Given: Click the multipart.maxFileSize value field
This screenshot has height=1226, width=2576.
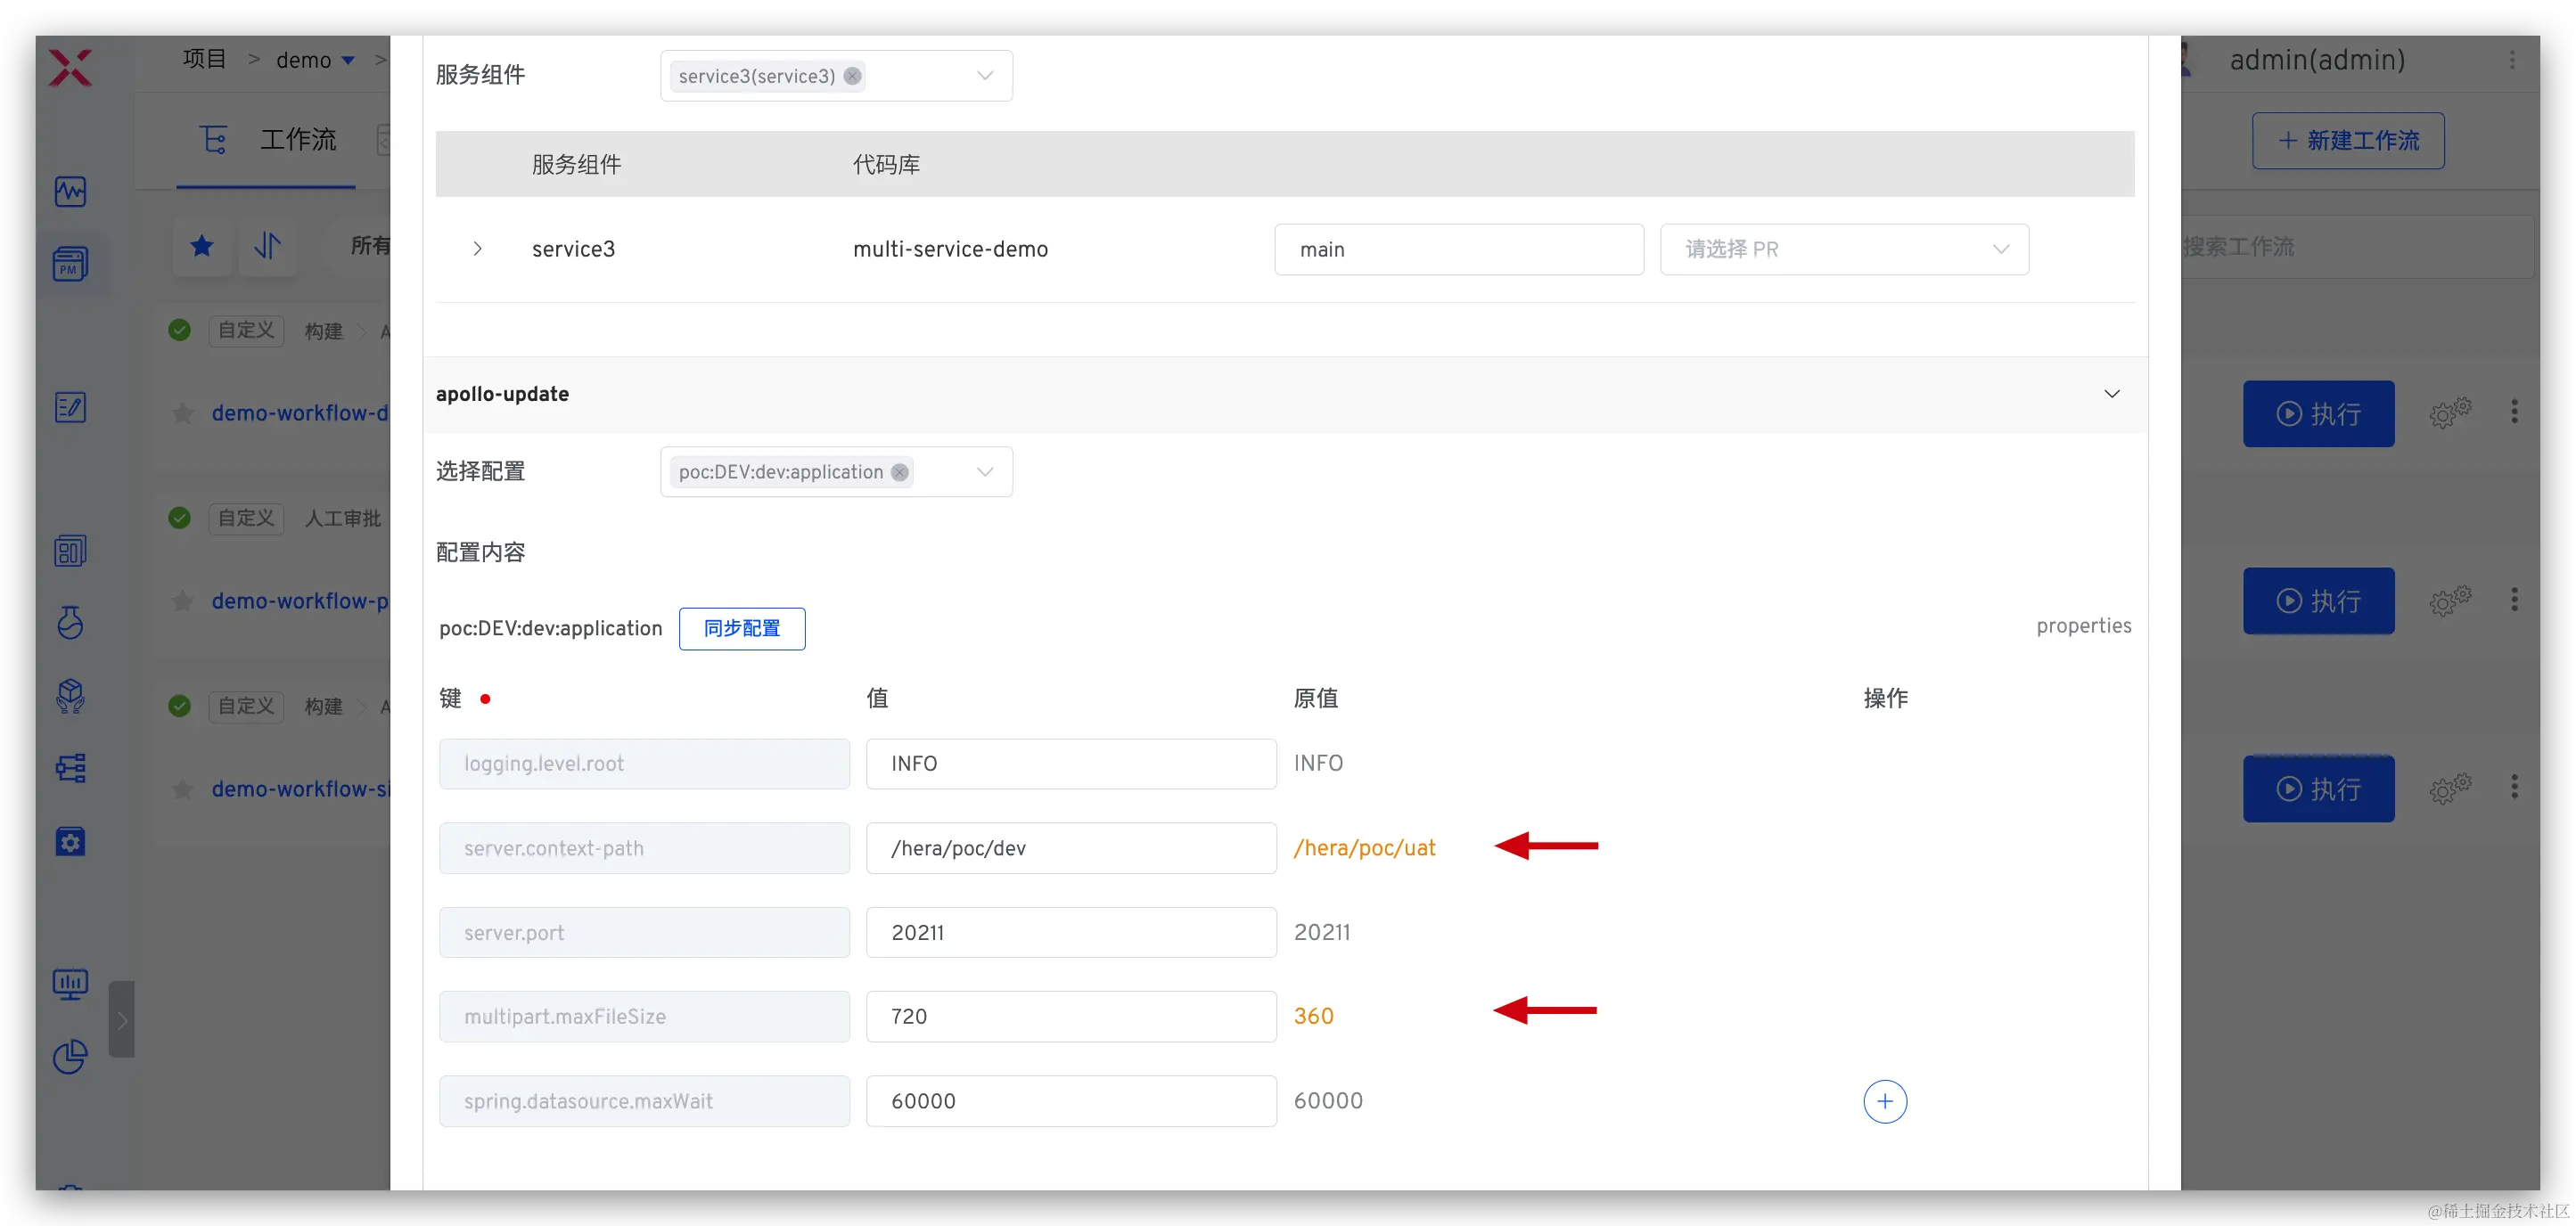Looking at the screenshot, I should (1070, 1016).
